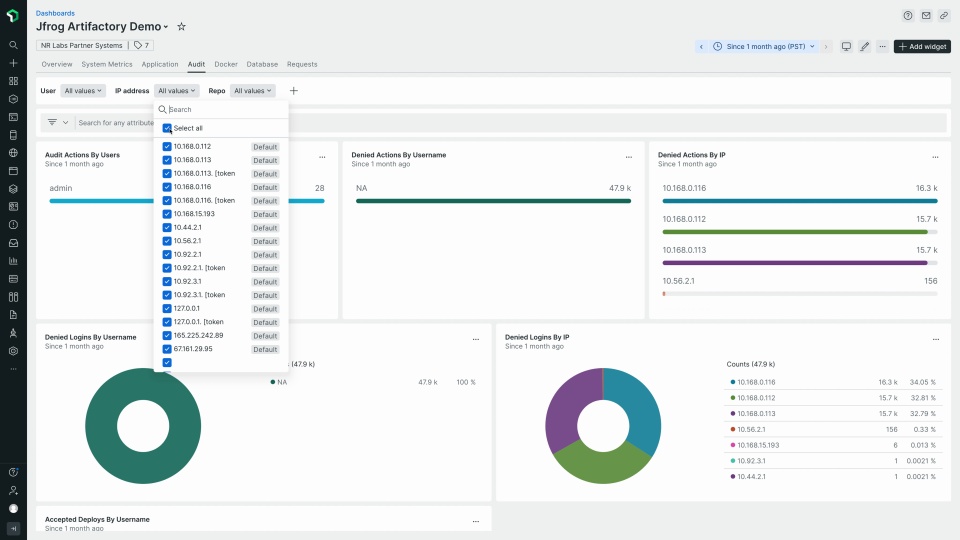Toggle the Select all checkbox
Screen dimensions: 960x540
coord(167,128)
